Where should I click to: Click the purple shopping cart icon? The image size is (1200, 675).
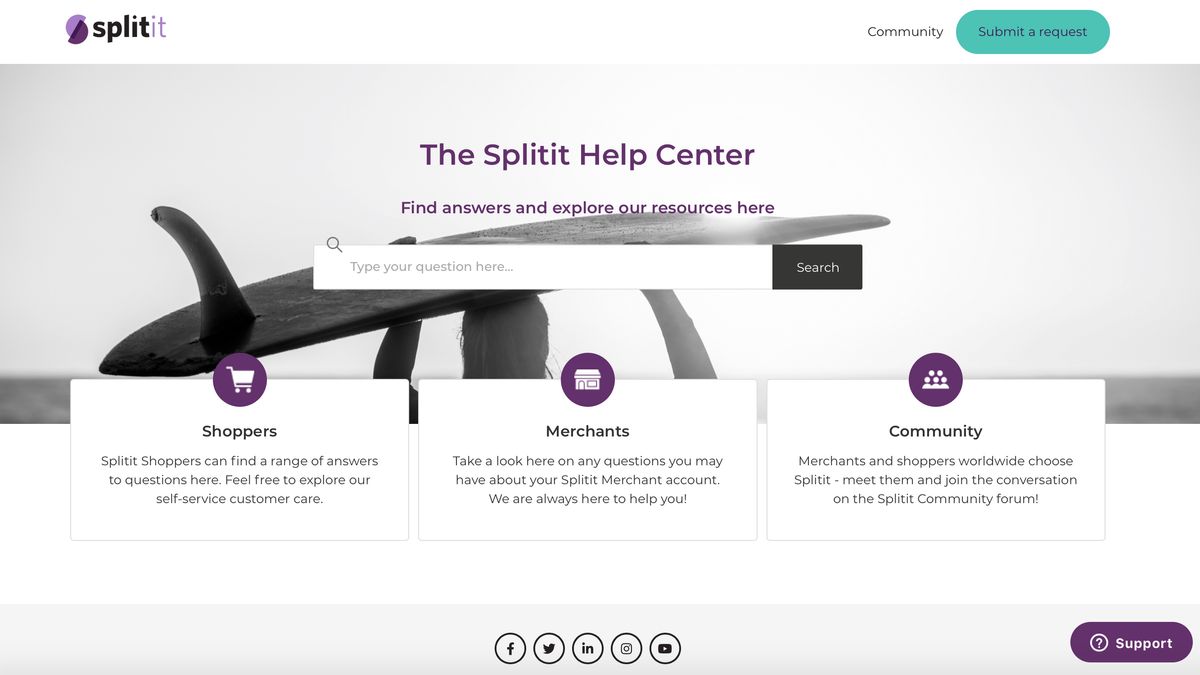coord(240,380)
